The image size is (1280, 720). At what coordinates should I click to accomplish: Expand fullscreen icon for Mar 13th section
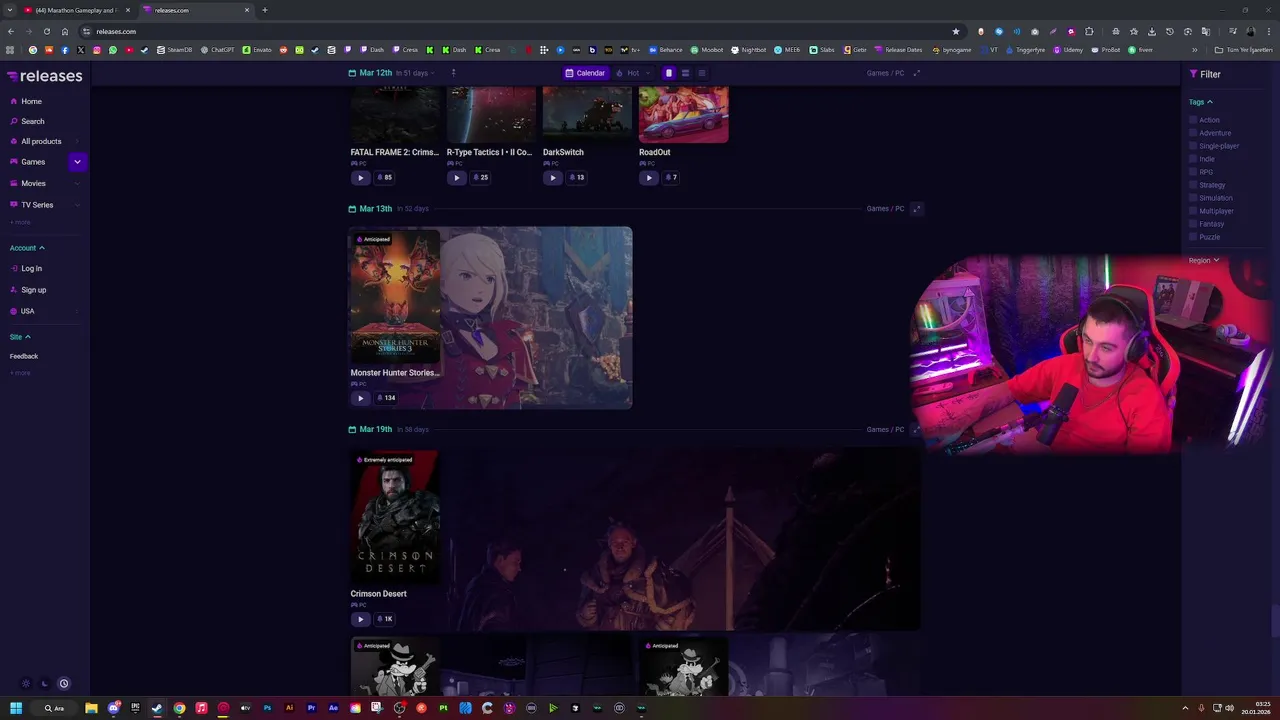pyautogui.click(x=916, y=209)
